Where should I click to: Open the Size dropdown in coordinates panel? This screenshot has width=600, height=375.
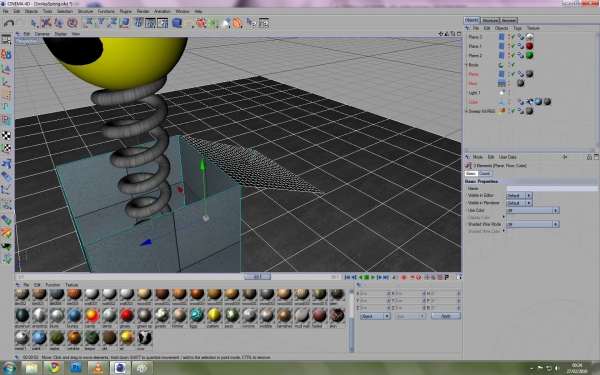coord(410,316)
